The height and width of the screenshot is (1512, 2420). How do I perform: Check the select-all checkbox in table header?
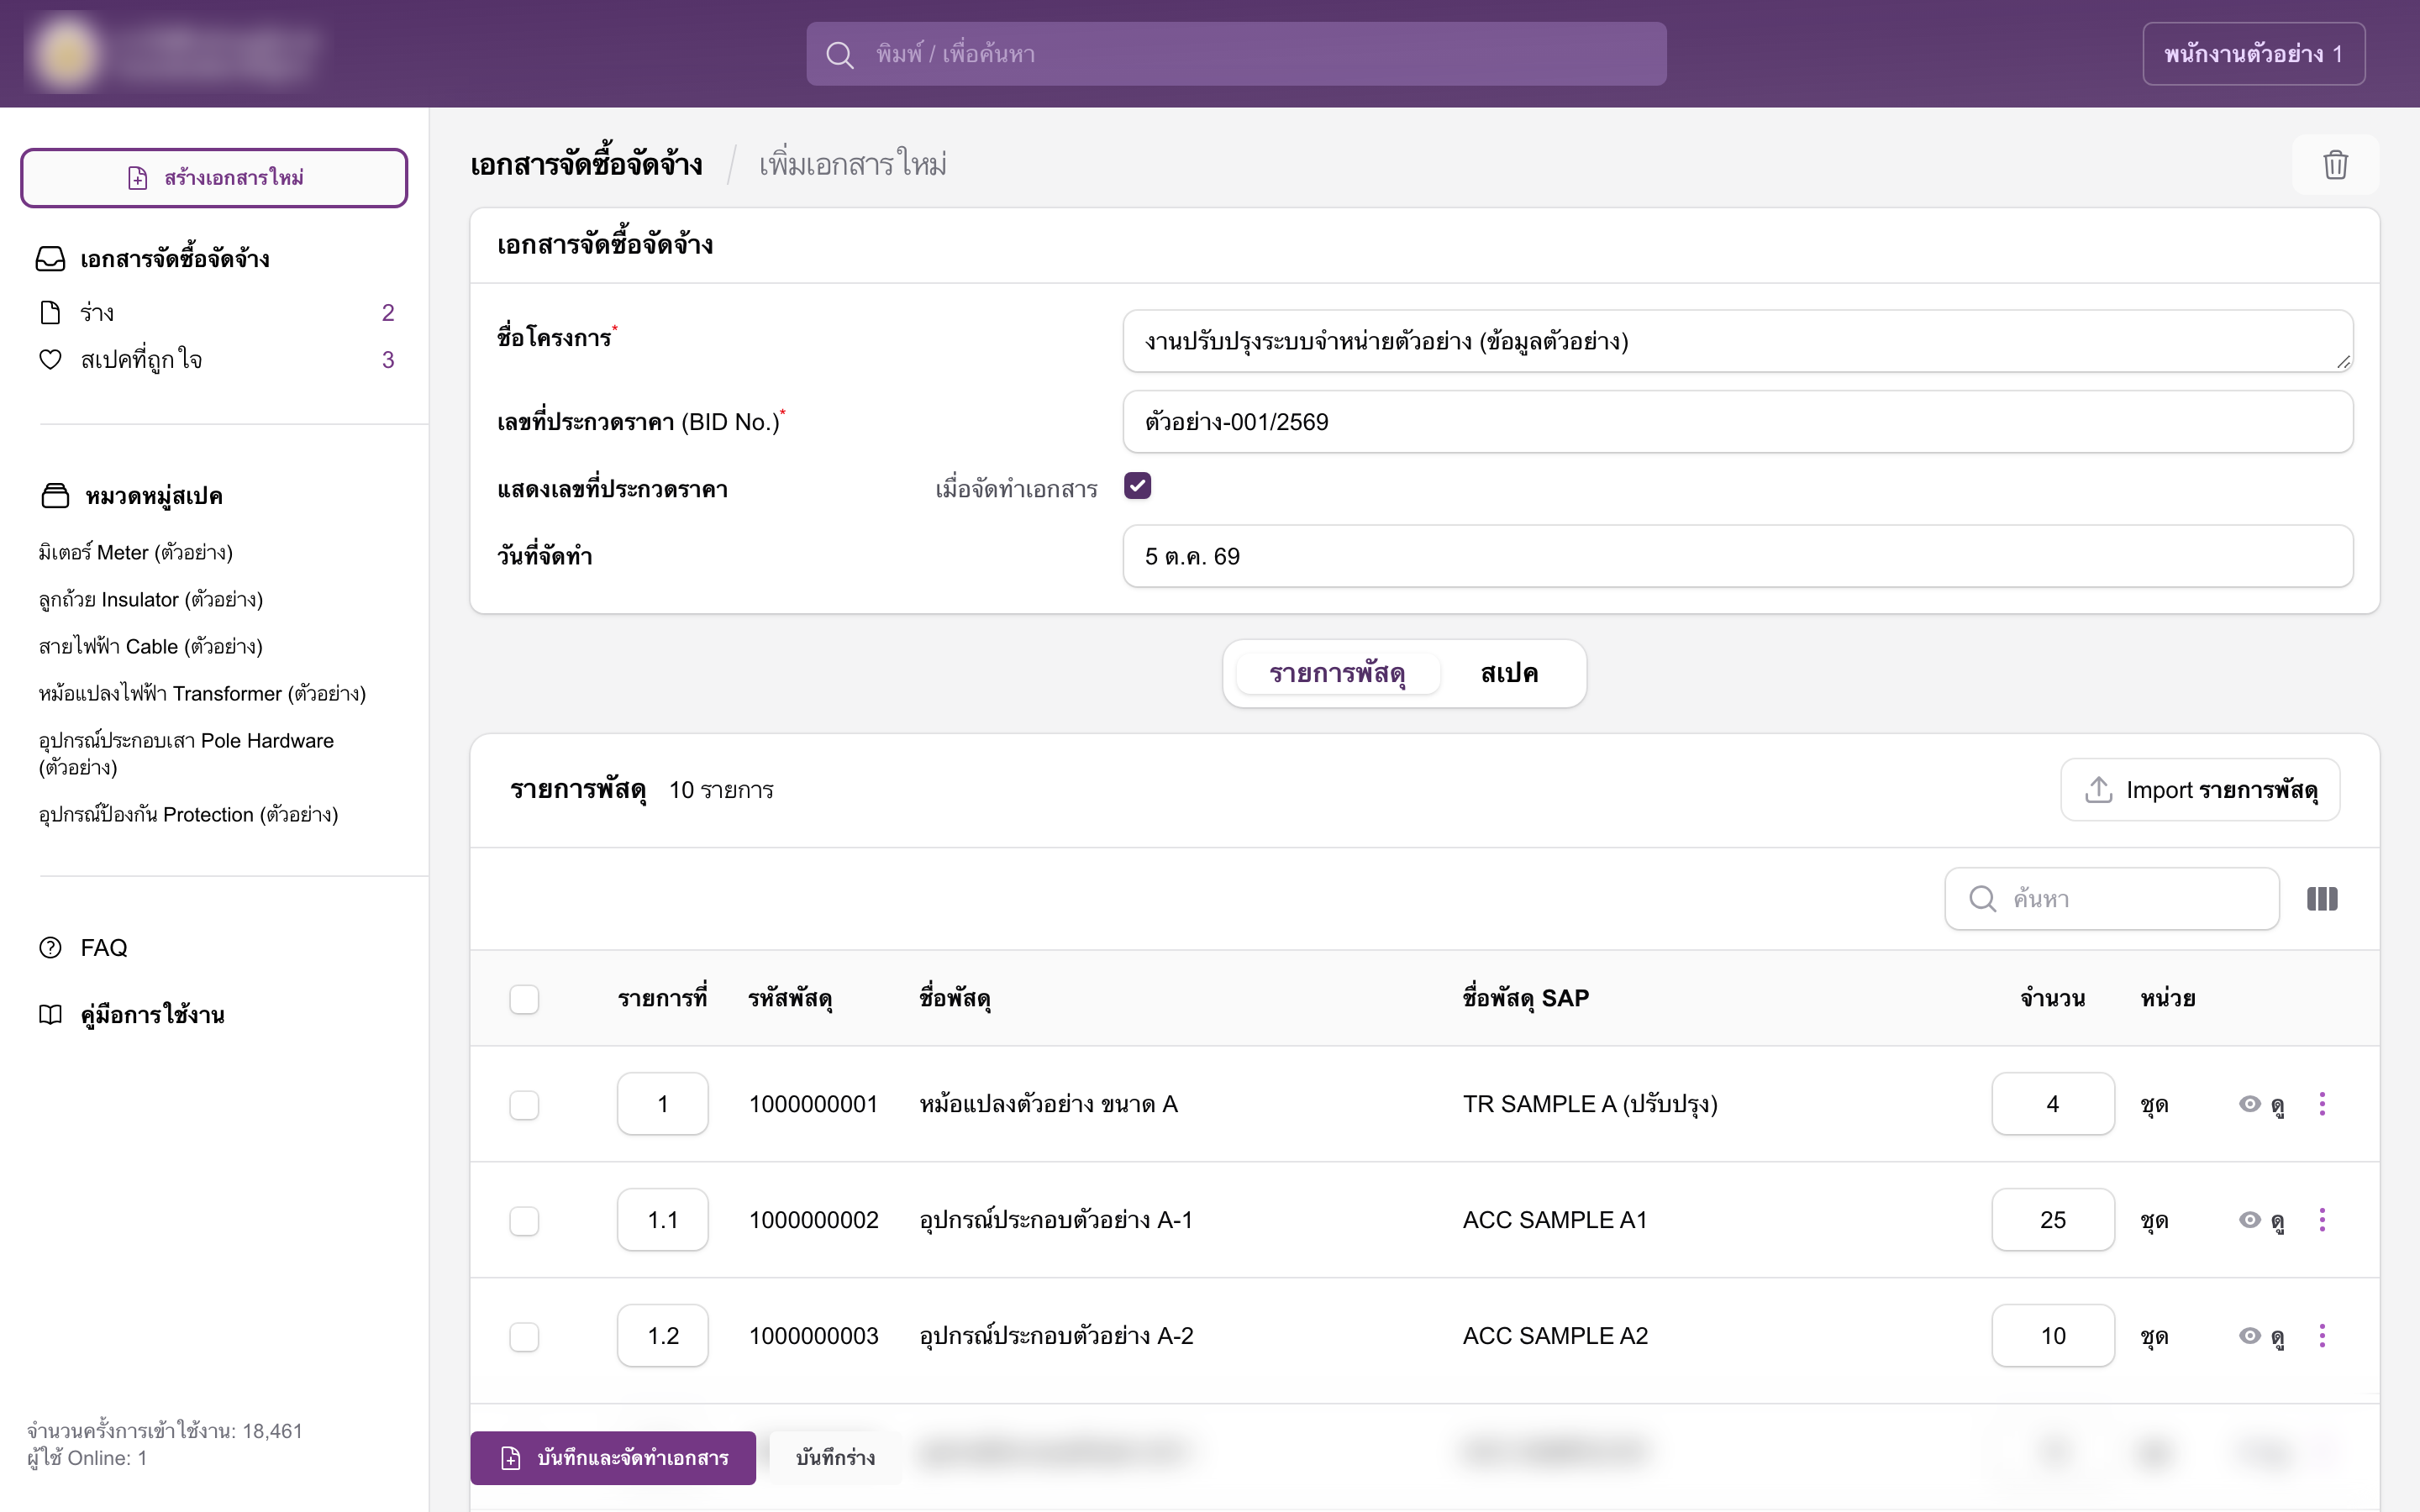coord(524,999)
